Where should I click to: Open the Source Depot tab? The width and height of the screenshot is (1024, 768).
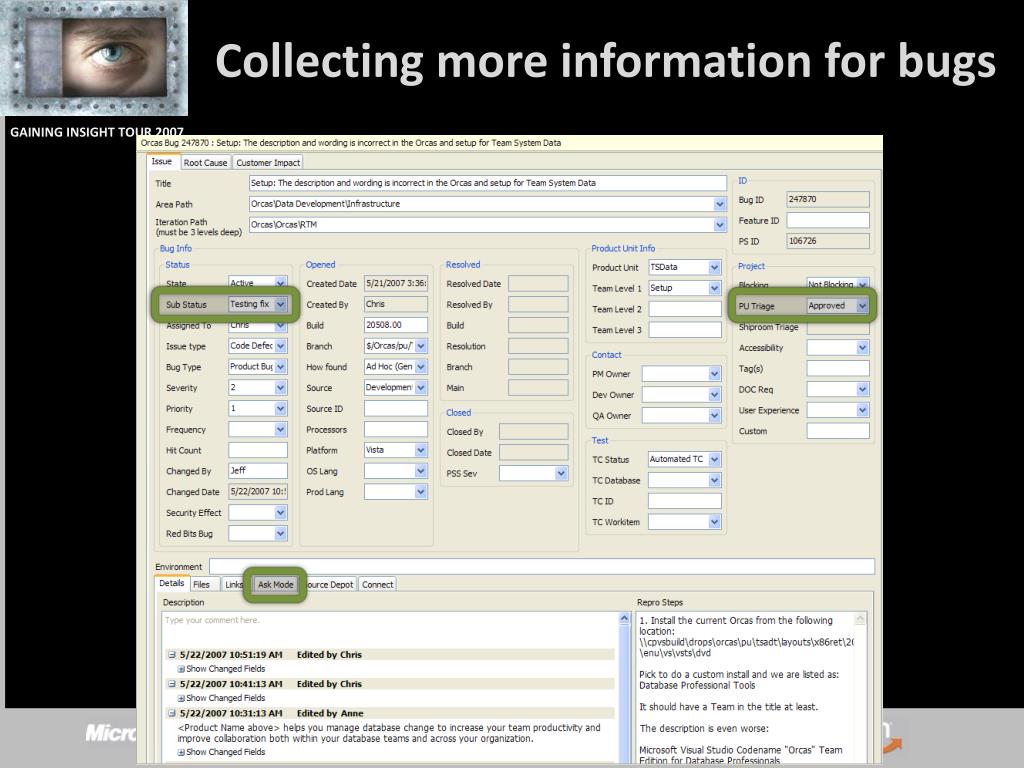click(330, 584)
